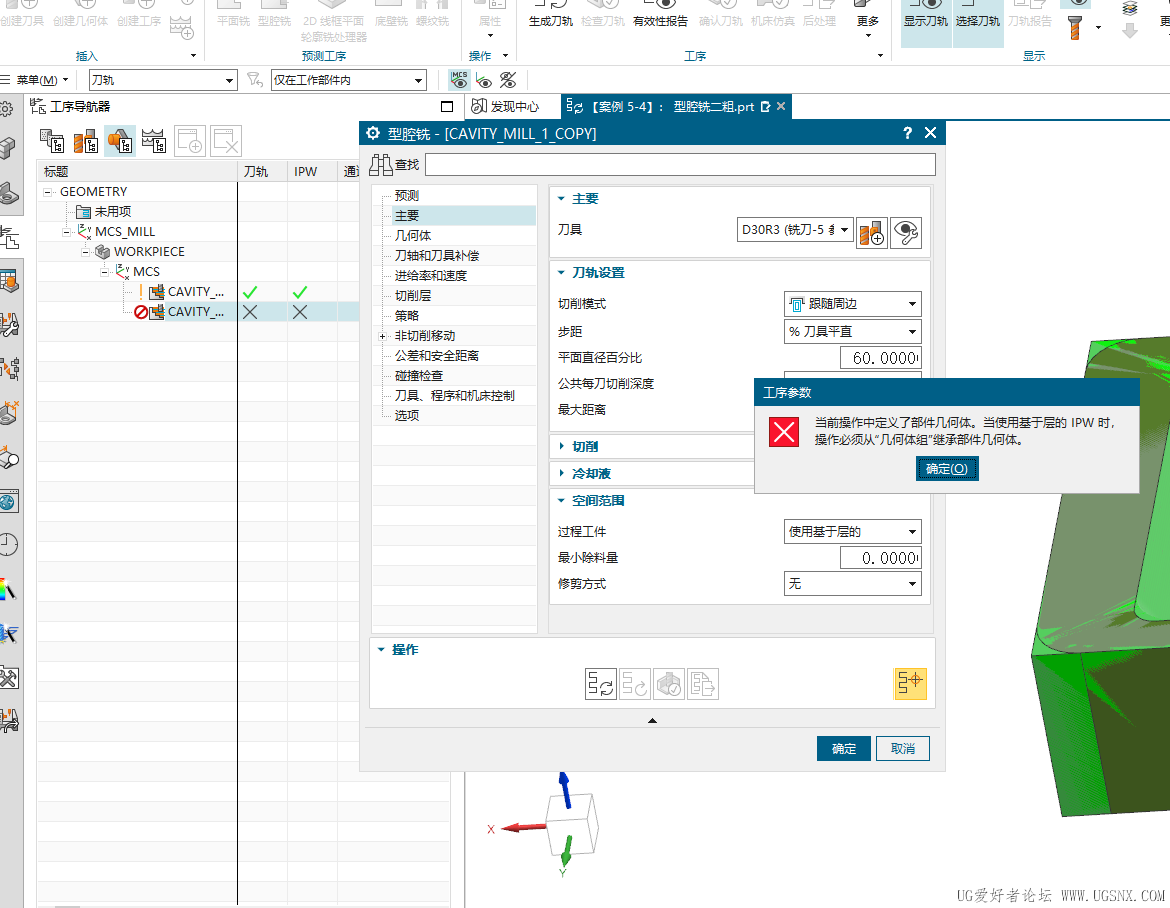
Task: Collapse dialog with the bottom up arrow
Action: click(652, 721)
